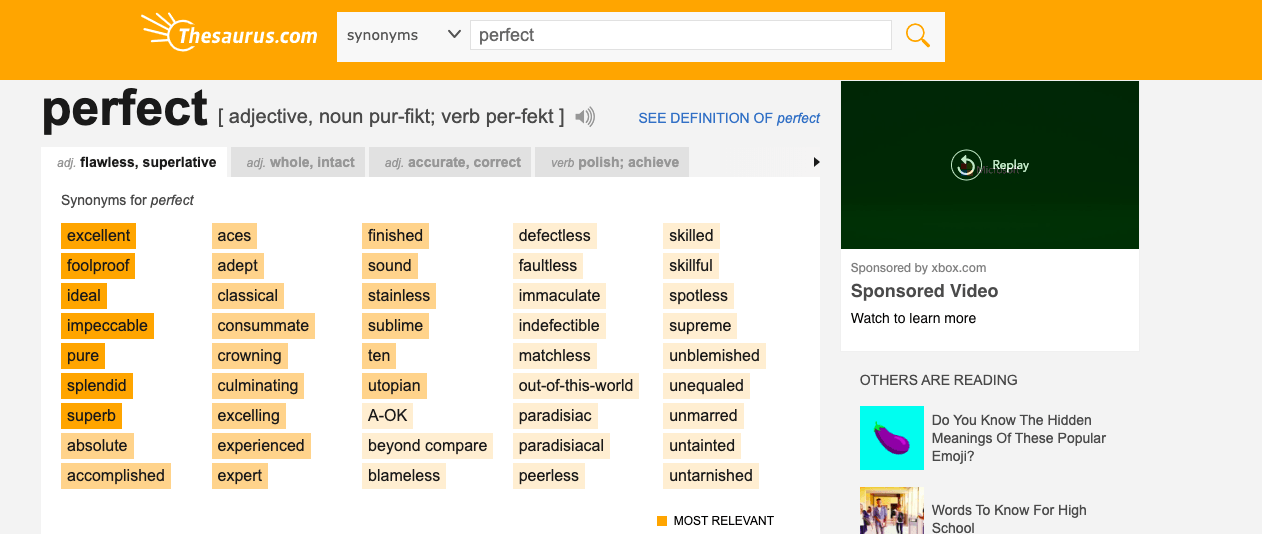
Task: Click the Replay video icon
Action: point(966,165)
